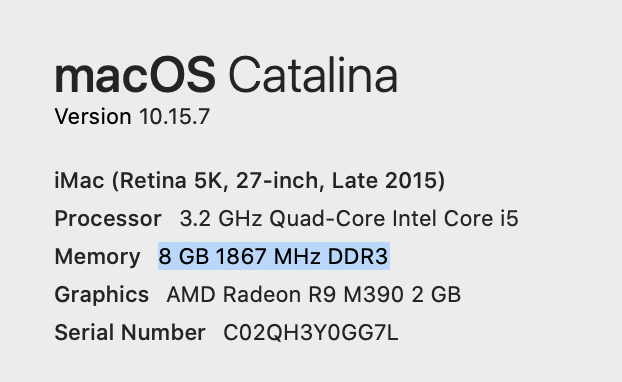The height and width of the screenshot is (382, 622).
Task: Click the Processor label
Action: click(x=108, y=219)
